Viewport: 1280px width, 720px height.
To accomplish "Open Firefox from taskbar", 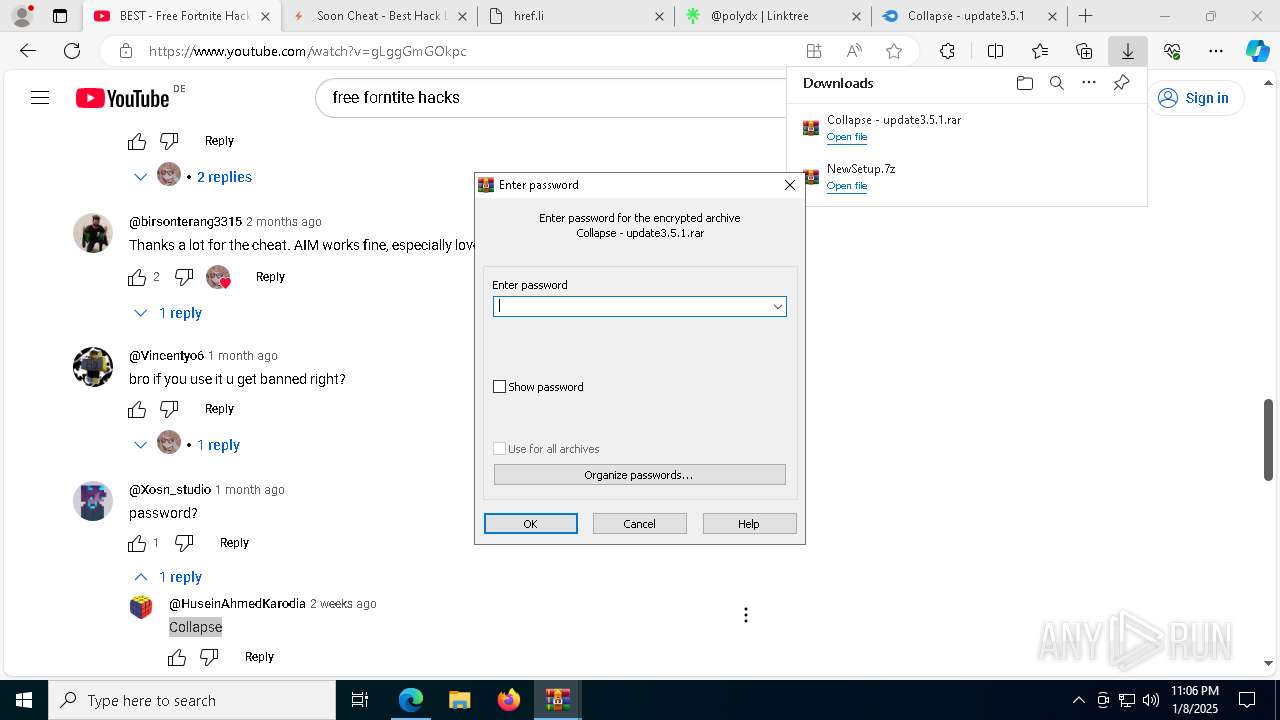I will tap(509, 700).
